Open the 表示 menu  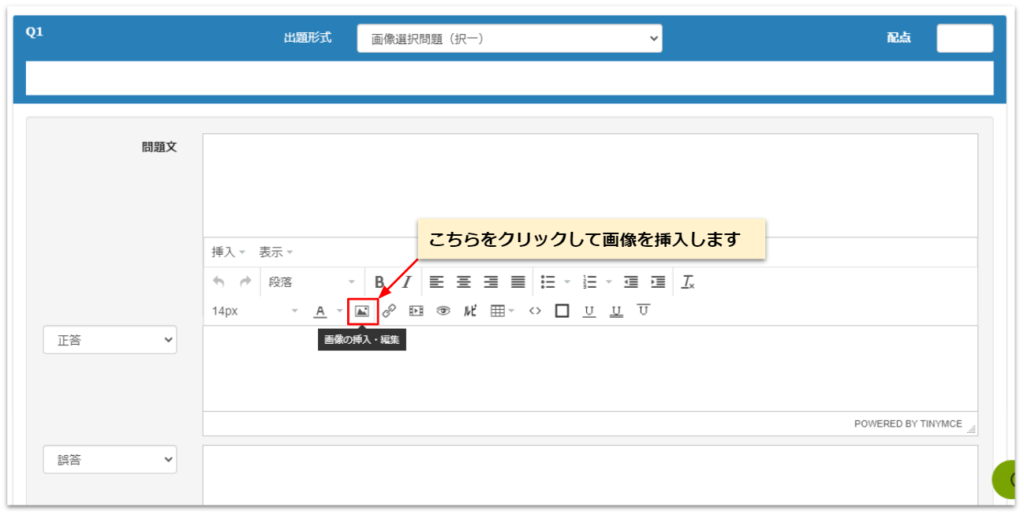pyautogui.click(x=276, y=252)
